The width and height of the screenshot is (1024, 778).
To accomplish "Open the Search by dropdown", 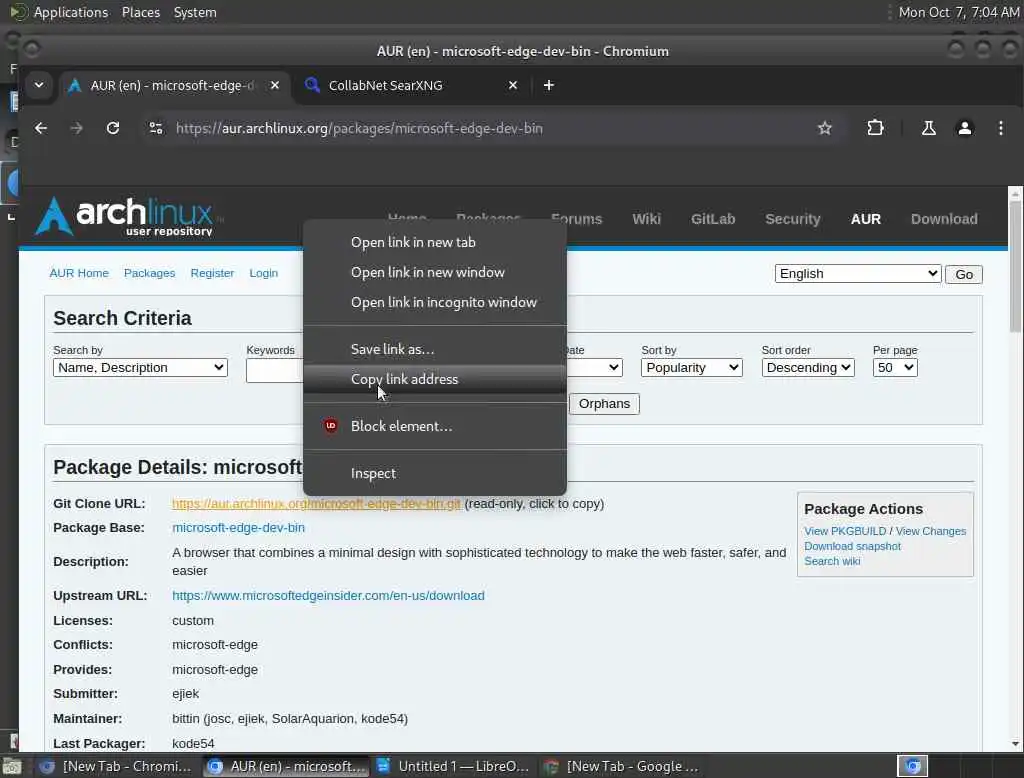I will pos(140,368).
